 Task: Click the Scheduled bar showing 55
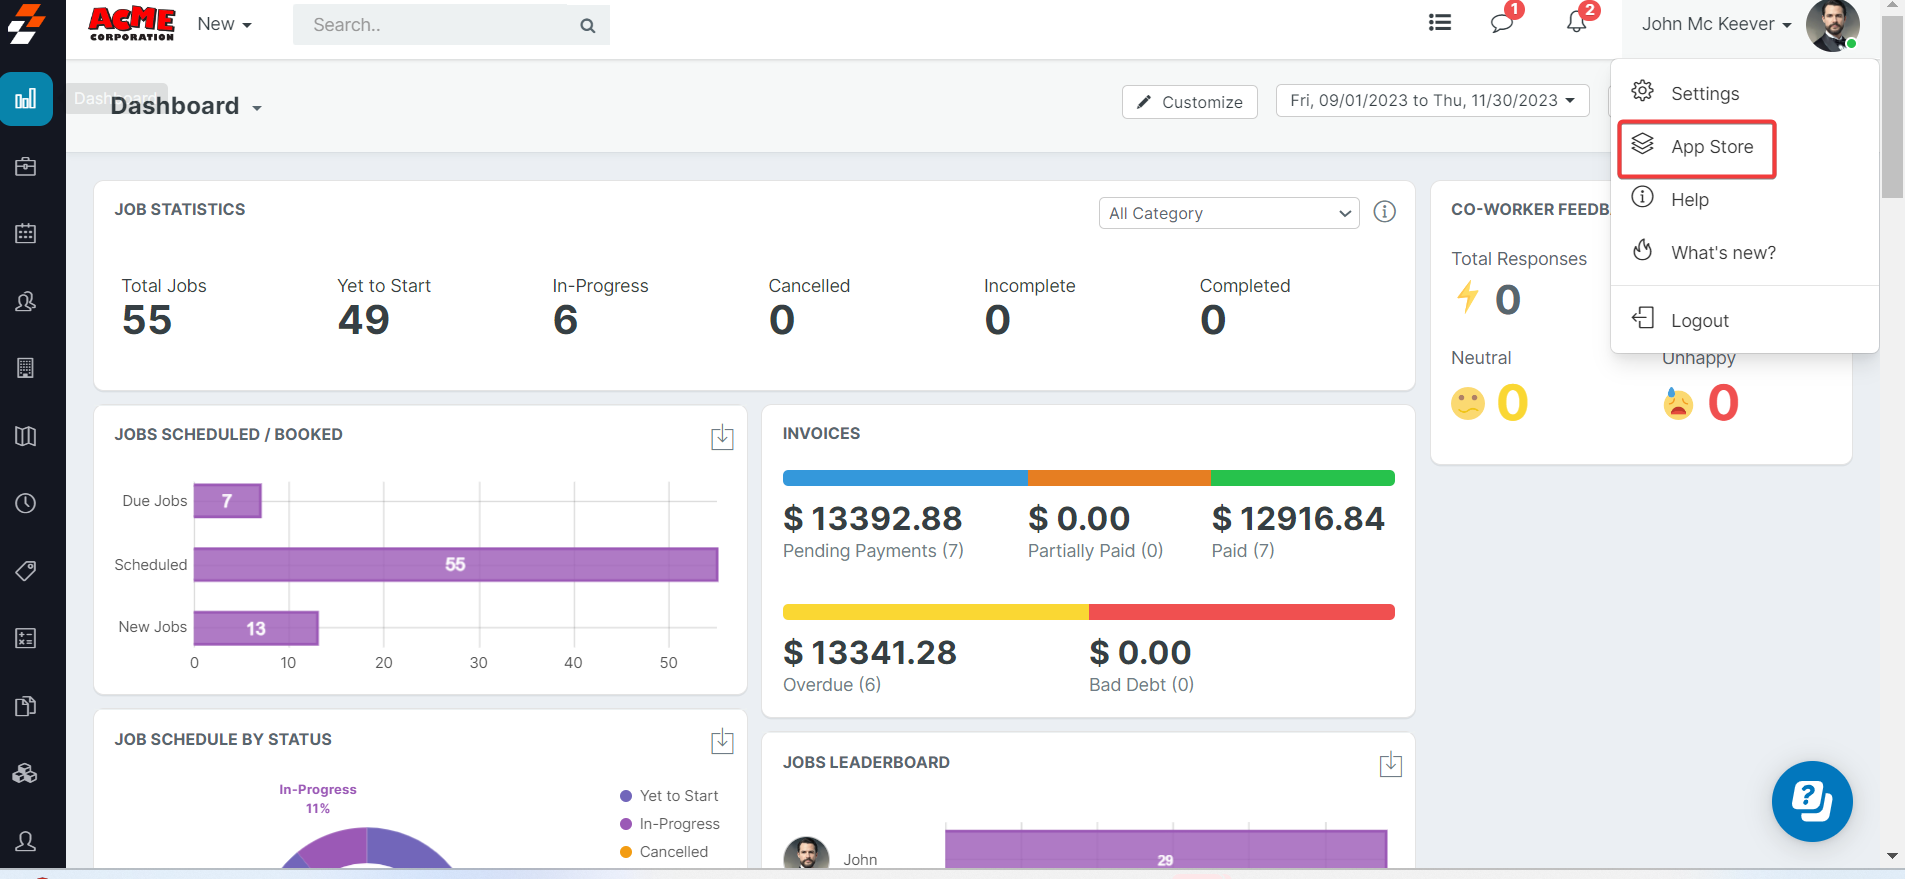[x=455, y=565]
